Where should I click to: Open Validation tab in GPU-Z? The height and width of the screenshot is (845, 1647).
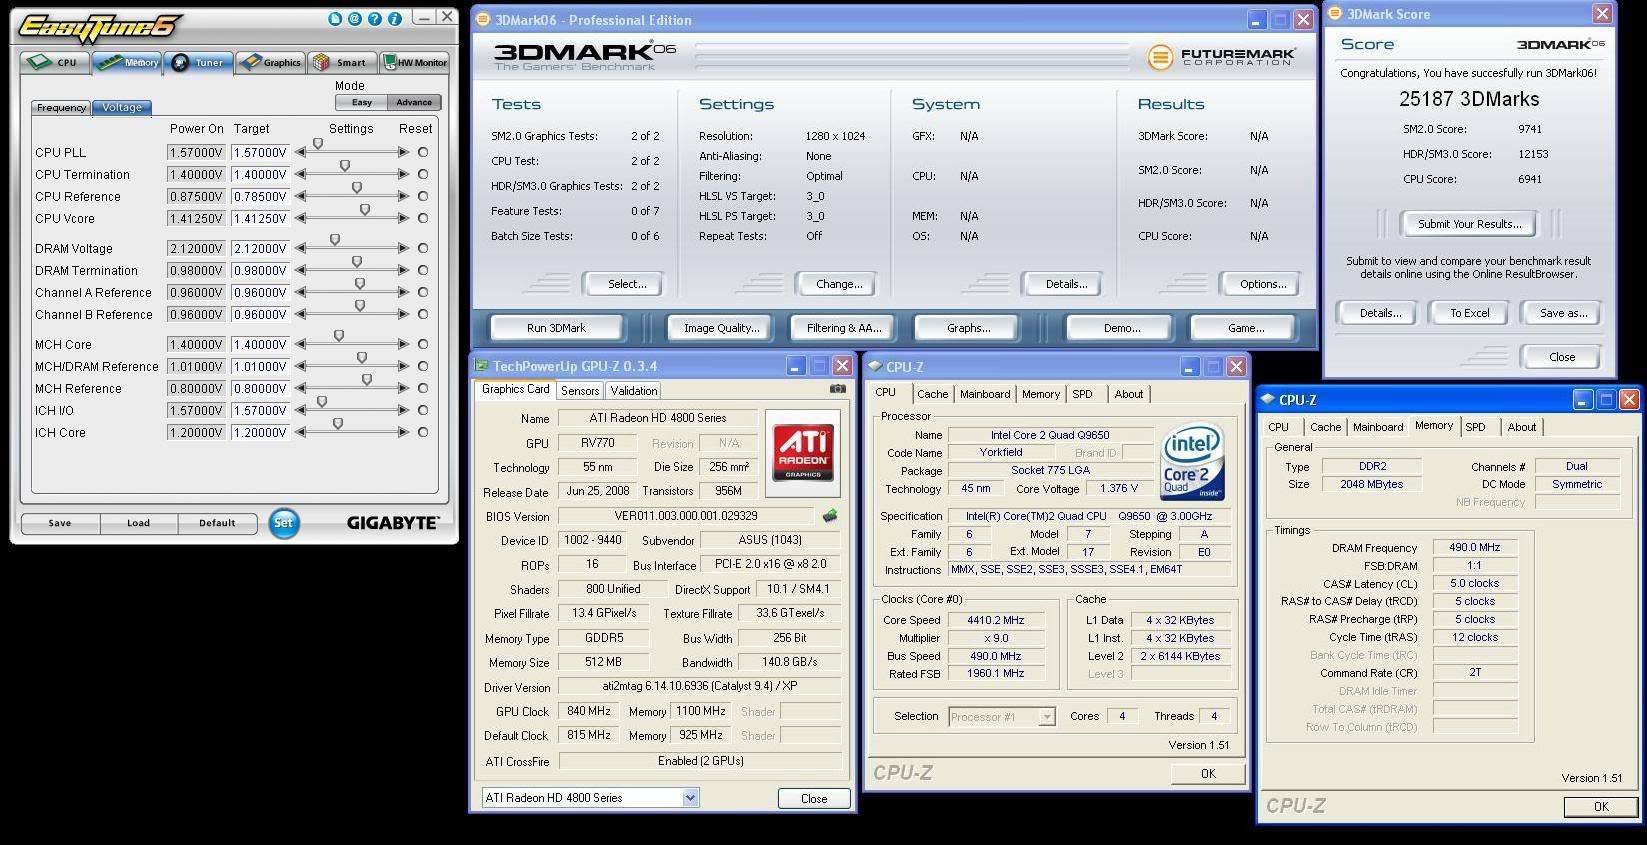(634, 391)
